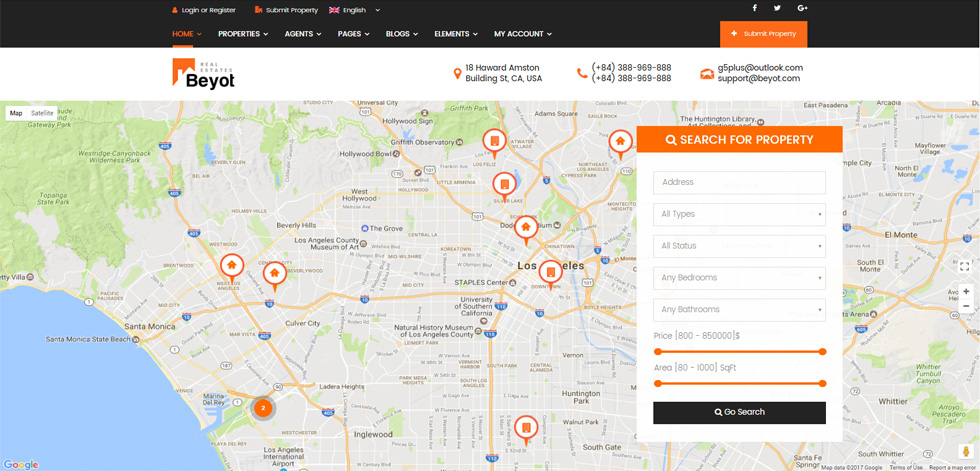Viewport: 980px width, 471px height.
Task: Select the house marker near Beverlywood
Action: 274,277
